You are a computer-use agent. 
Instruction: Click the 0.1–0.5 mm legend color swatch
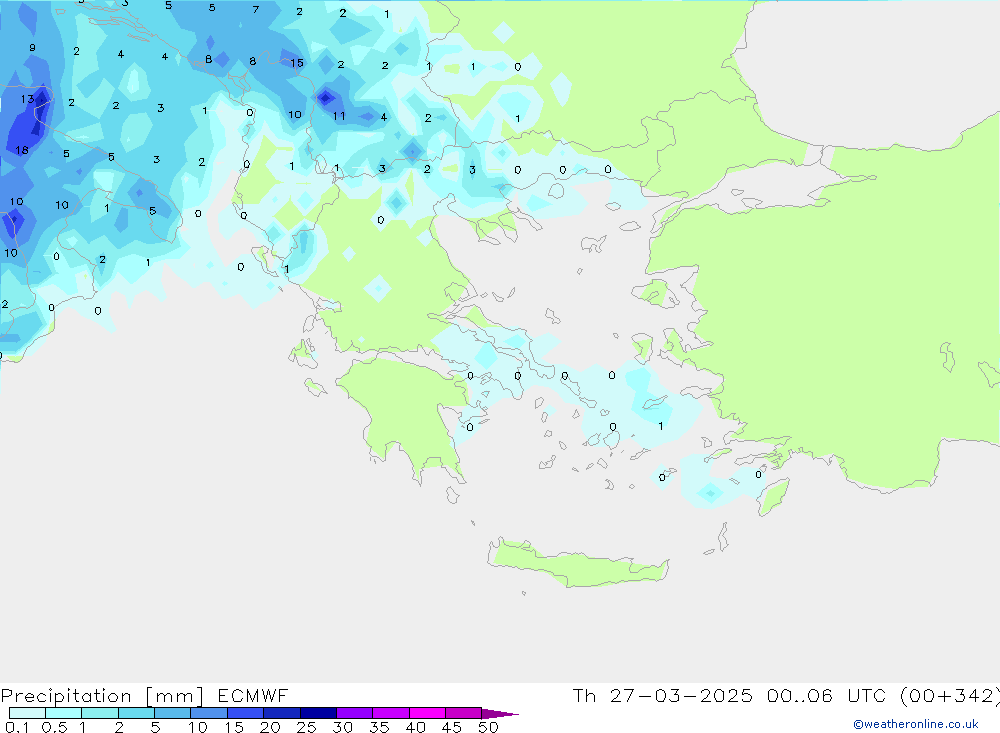click(x=27, y=713)
